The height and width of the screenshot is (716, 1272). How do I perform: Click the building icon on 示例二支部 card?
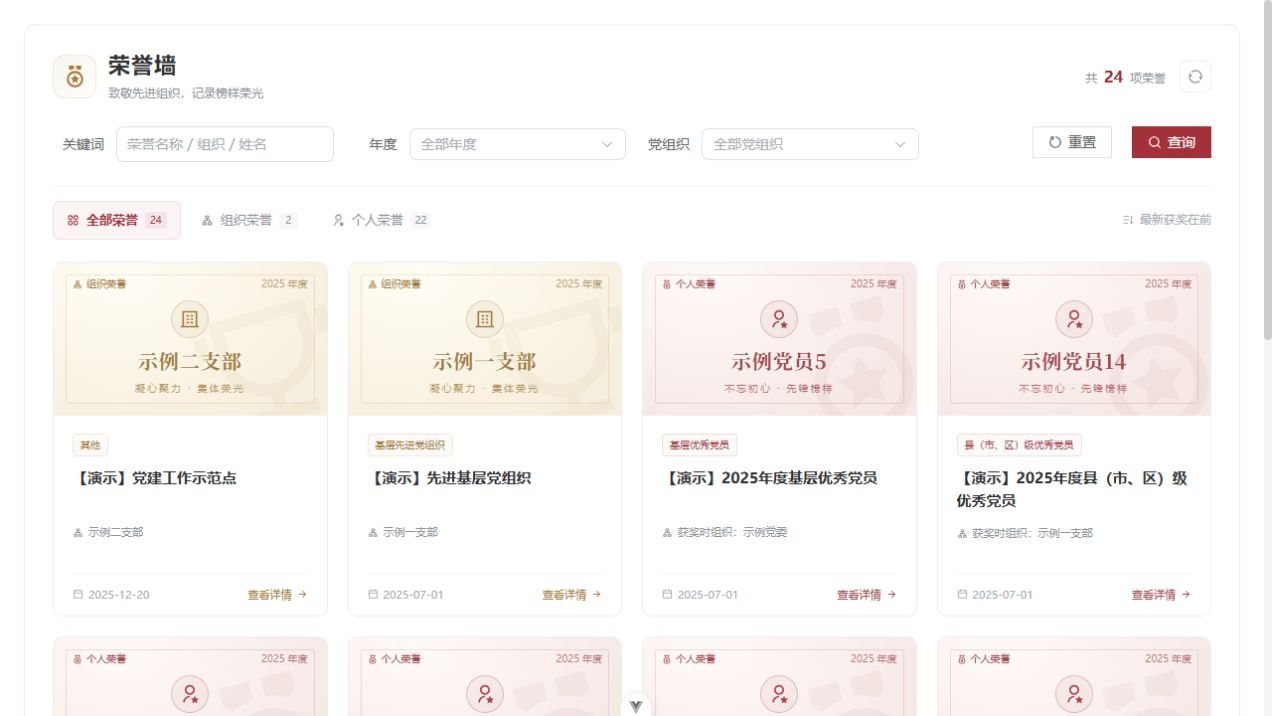(x=190, y=319)
